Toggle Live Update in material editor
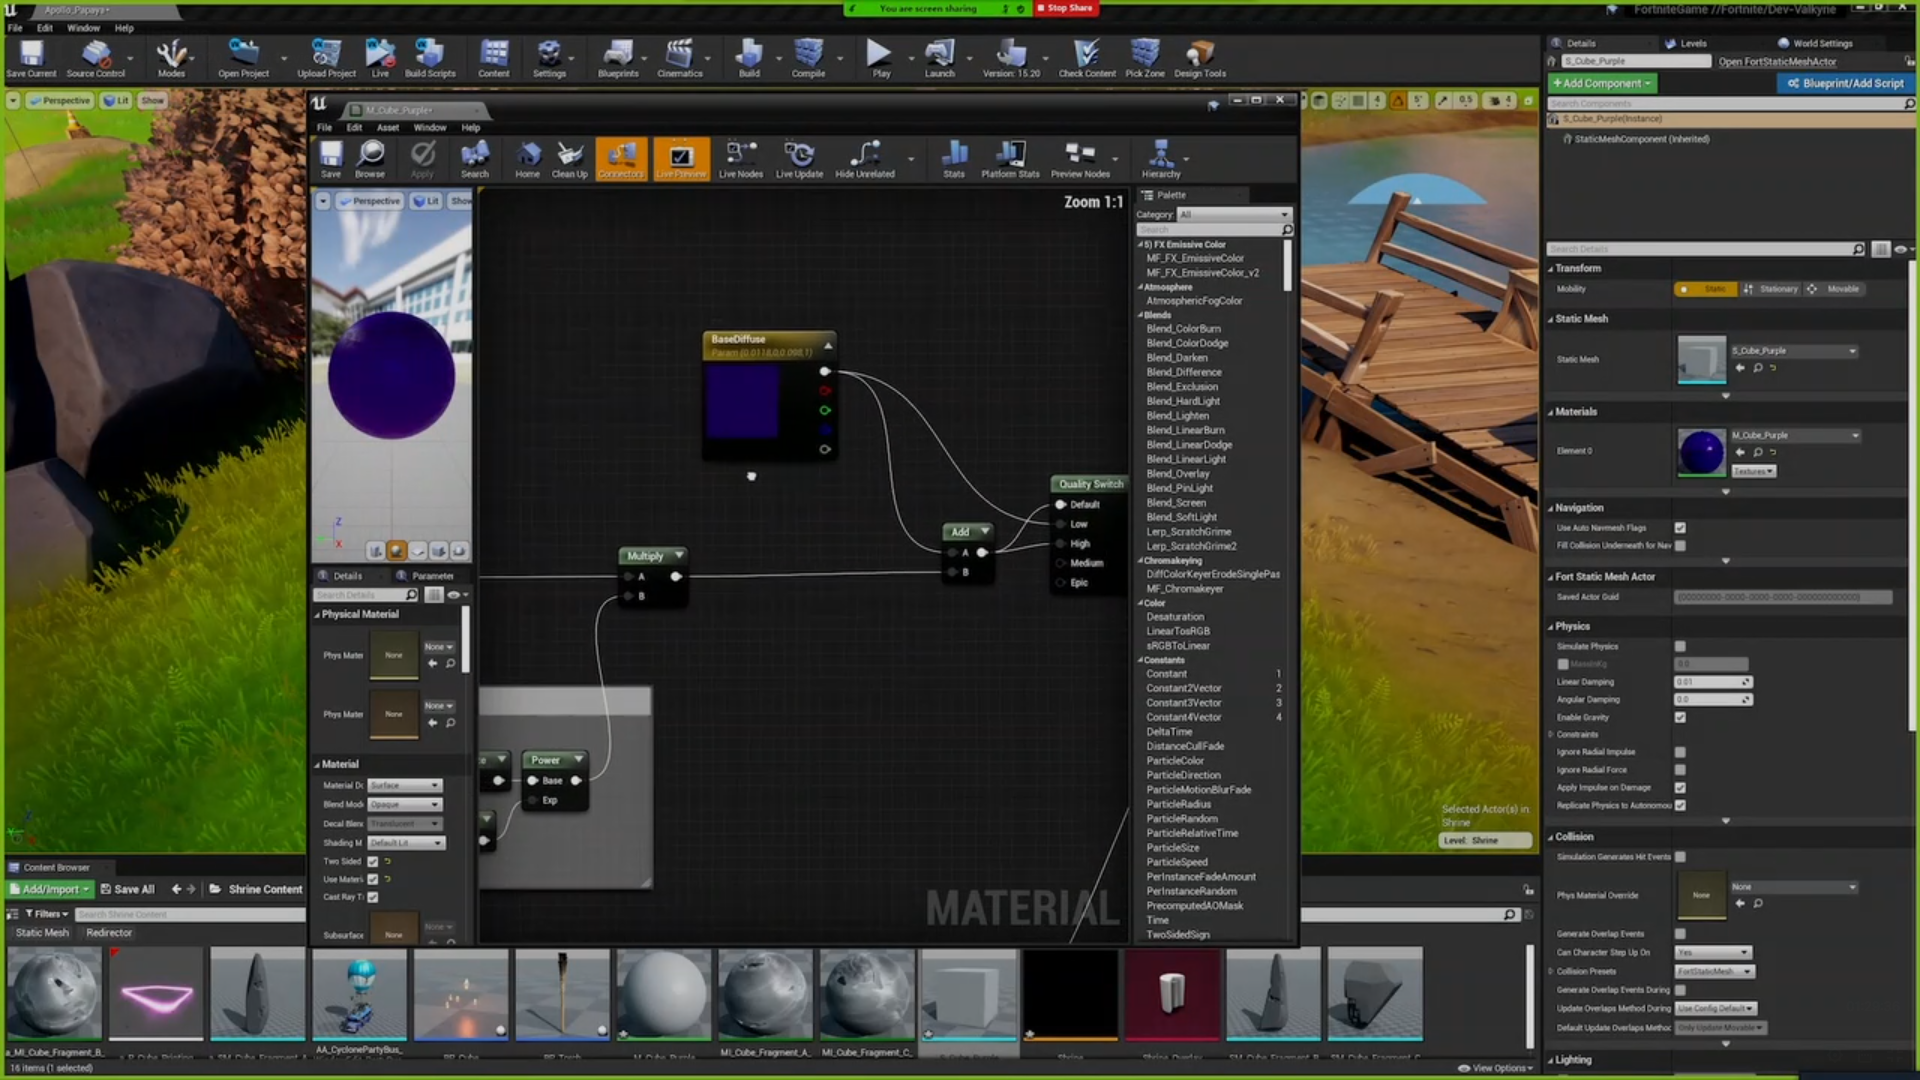The width and height of the screenshot is (1920, 1080). pyautogui.click(x=799, y=159)
